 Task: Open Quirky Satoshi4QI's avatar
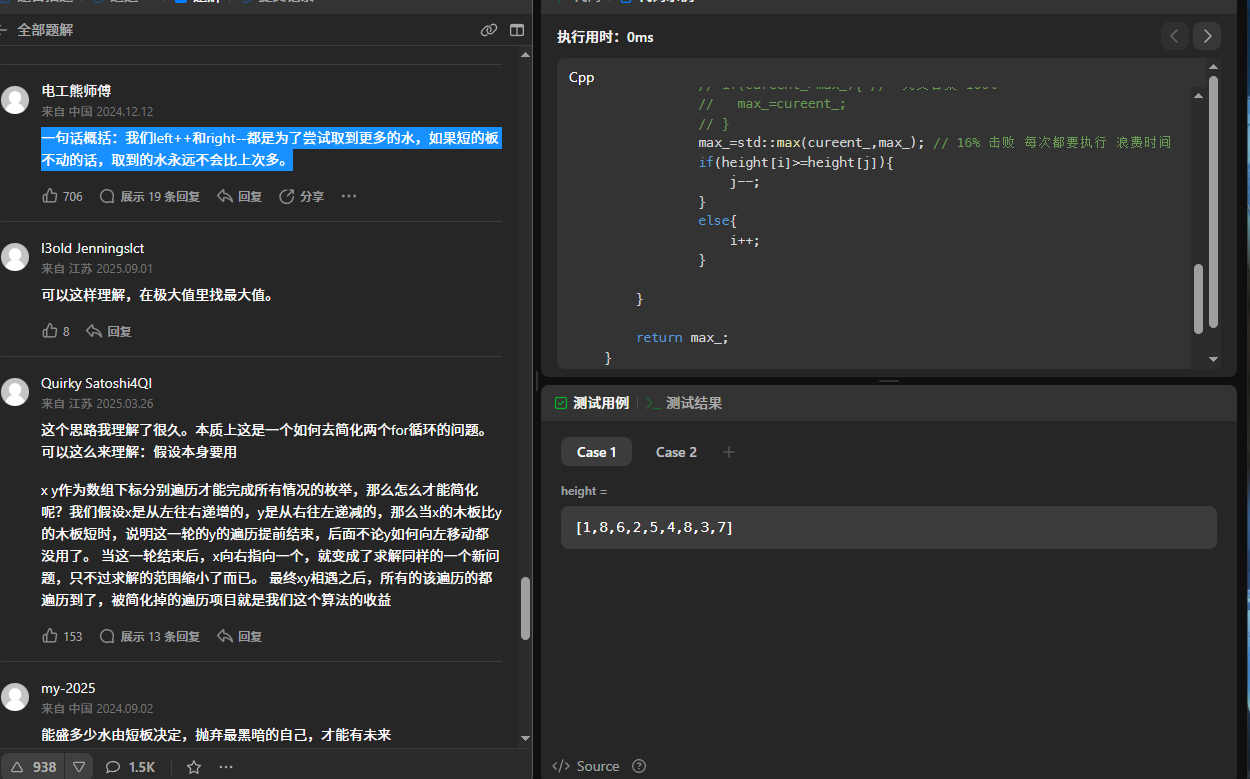click(x=15, y=392)
